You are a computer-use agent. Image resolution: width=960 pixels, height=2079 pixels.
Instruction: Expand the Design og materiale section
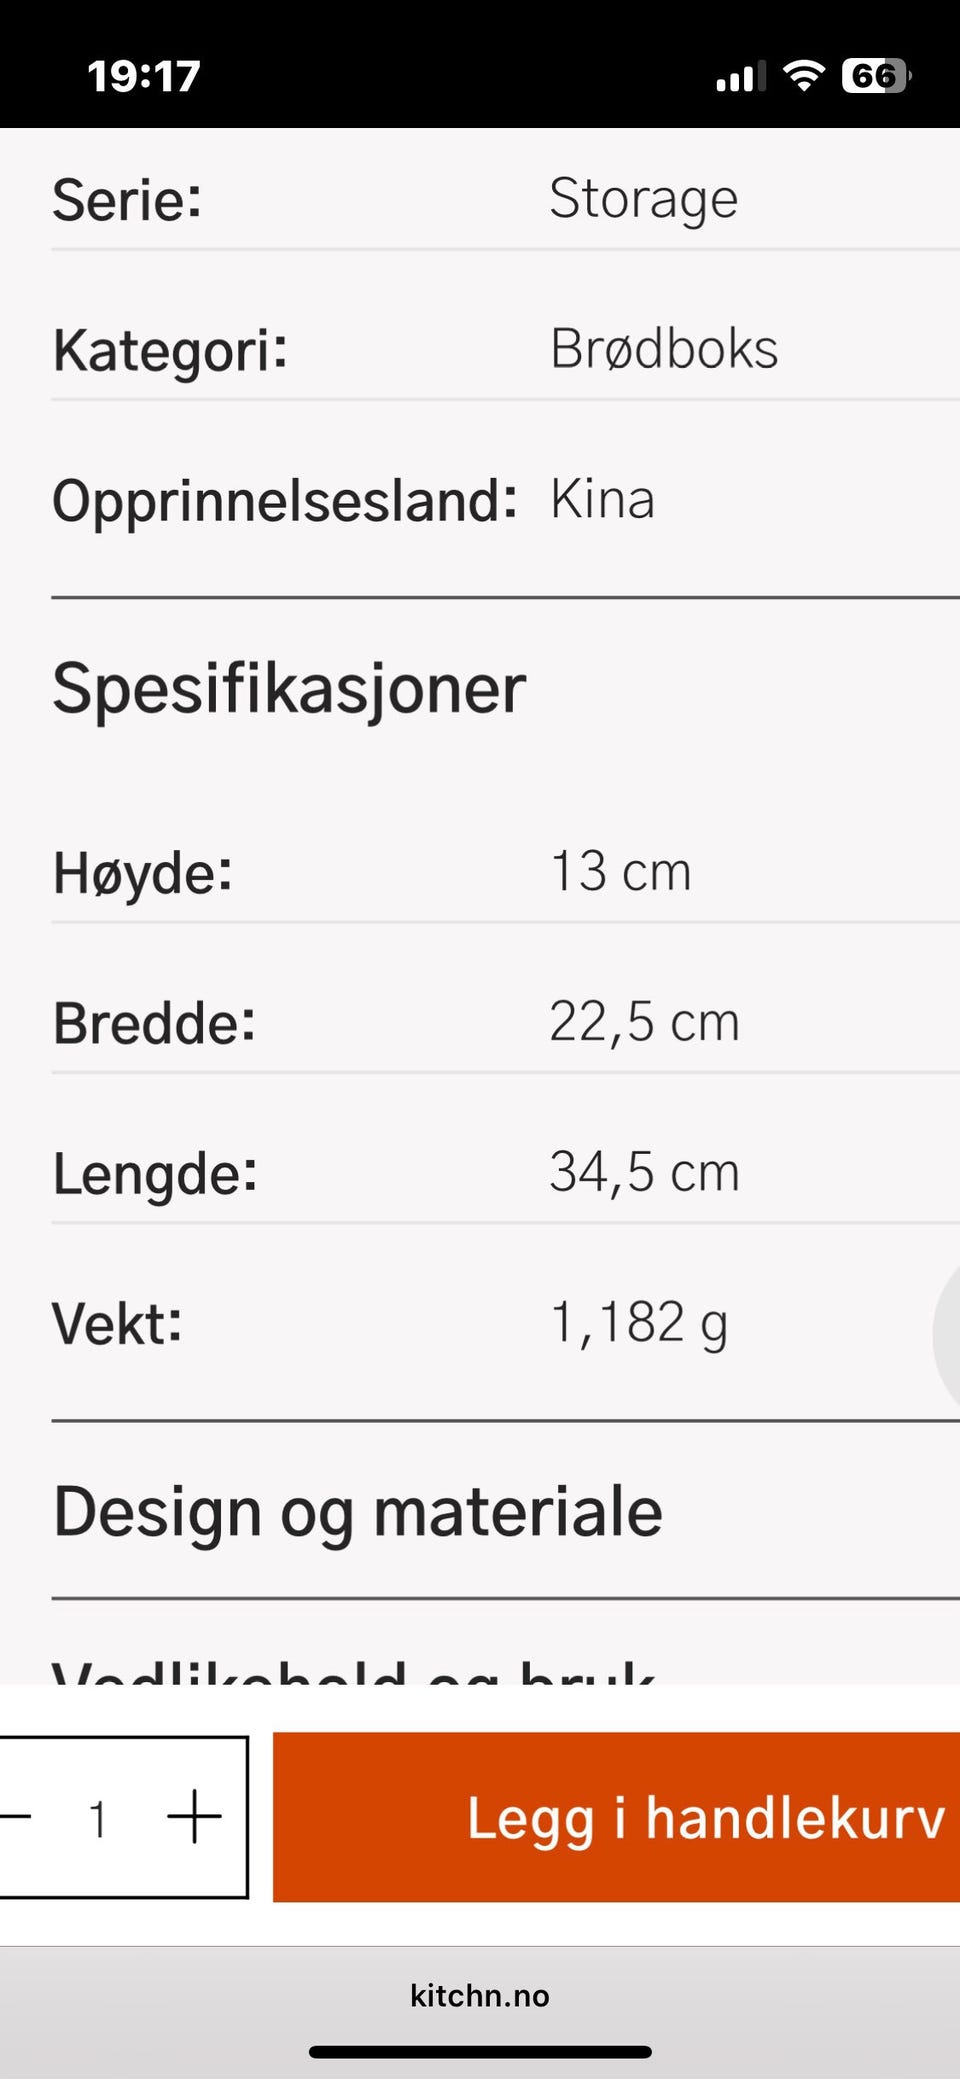(x=358, y=1510)
